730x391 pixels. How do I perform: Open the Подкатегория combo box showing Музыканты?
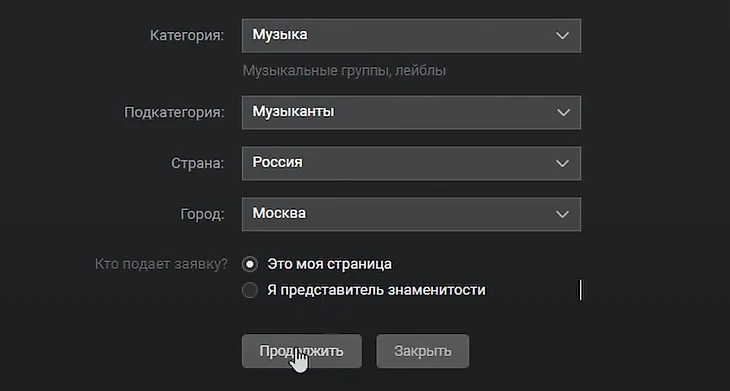(411, 113)
